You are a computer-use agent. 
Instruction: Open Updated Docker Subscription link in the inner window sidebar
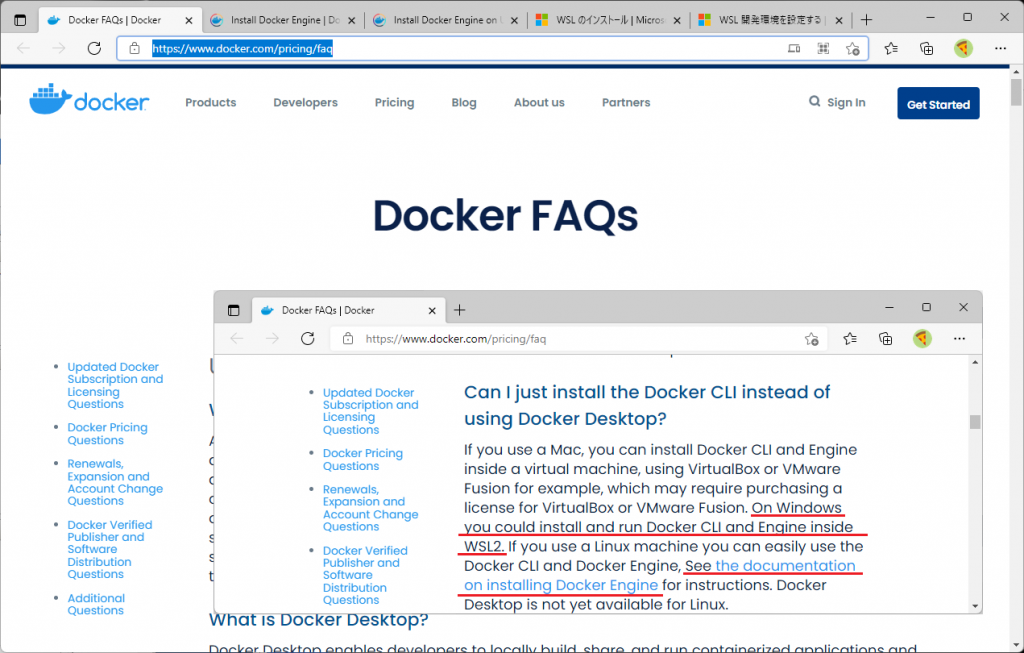coord(370,411)
